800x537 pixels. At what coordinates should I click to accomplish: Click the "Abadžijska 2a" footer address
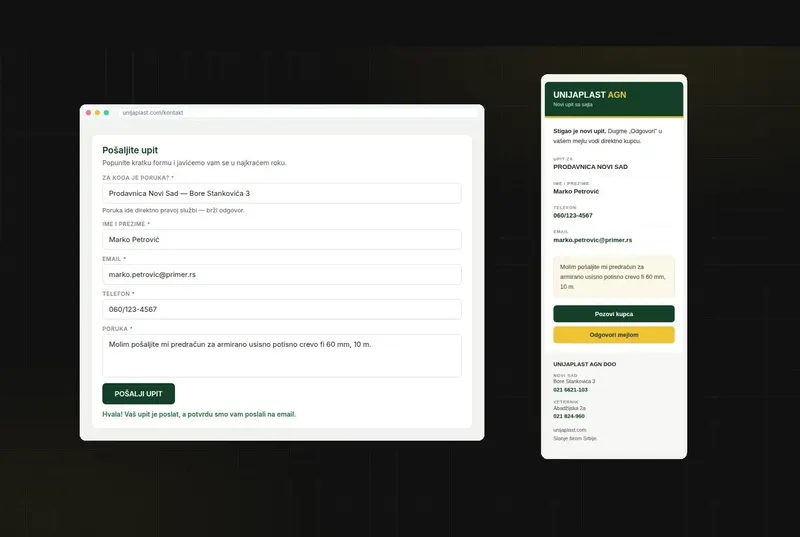pos(569,408)
